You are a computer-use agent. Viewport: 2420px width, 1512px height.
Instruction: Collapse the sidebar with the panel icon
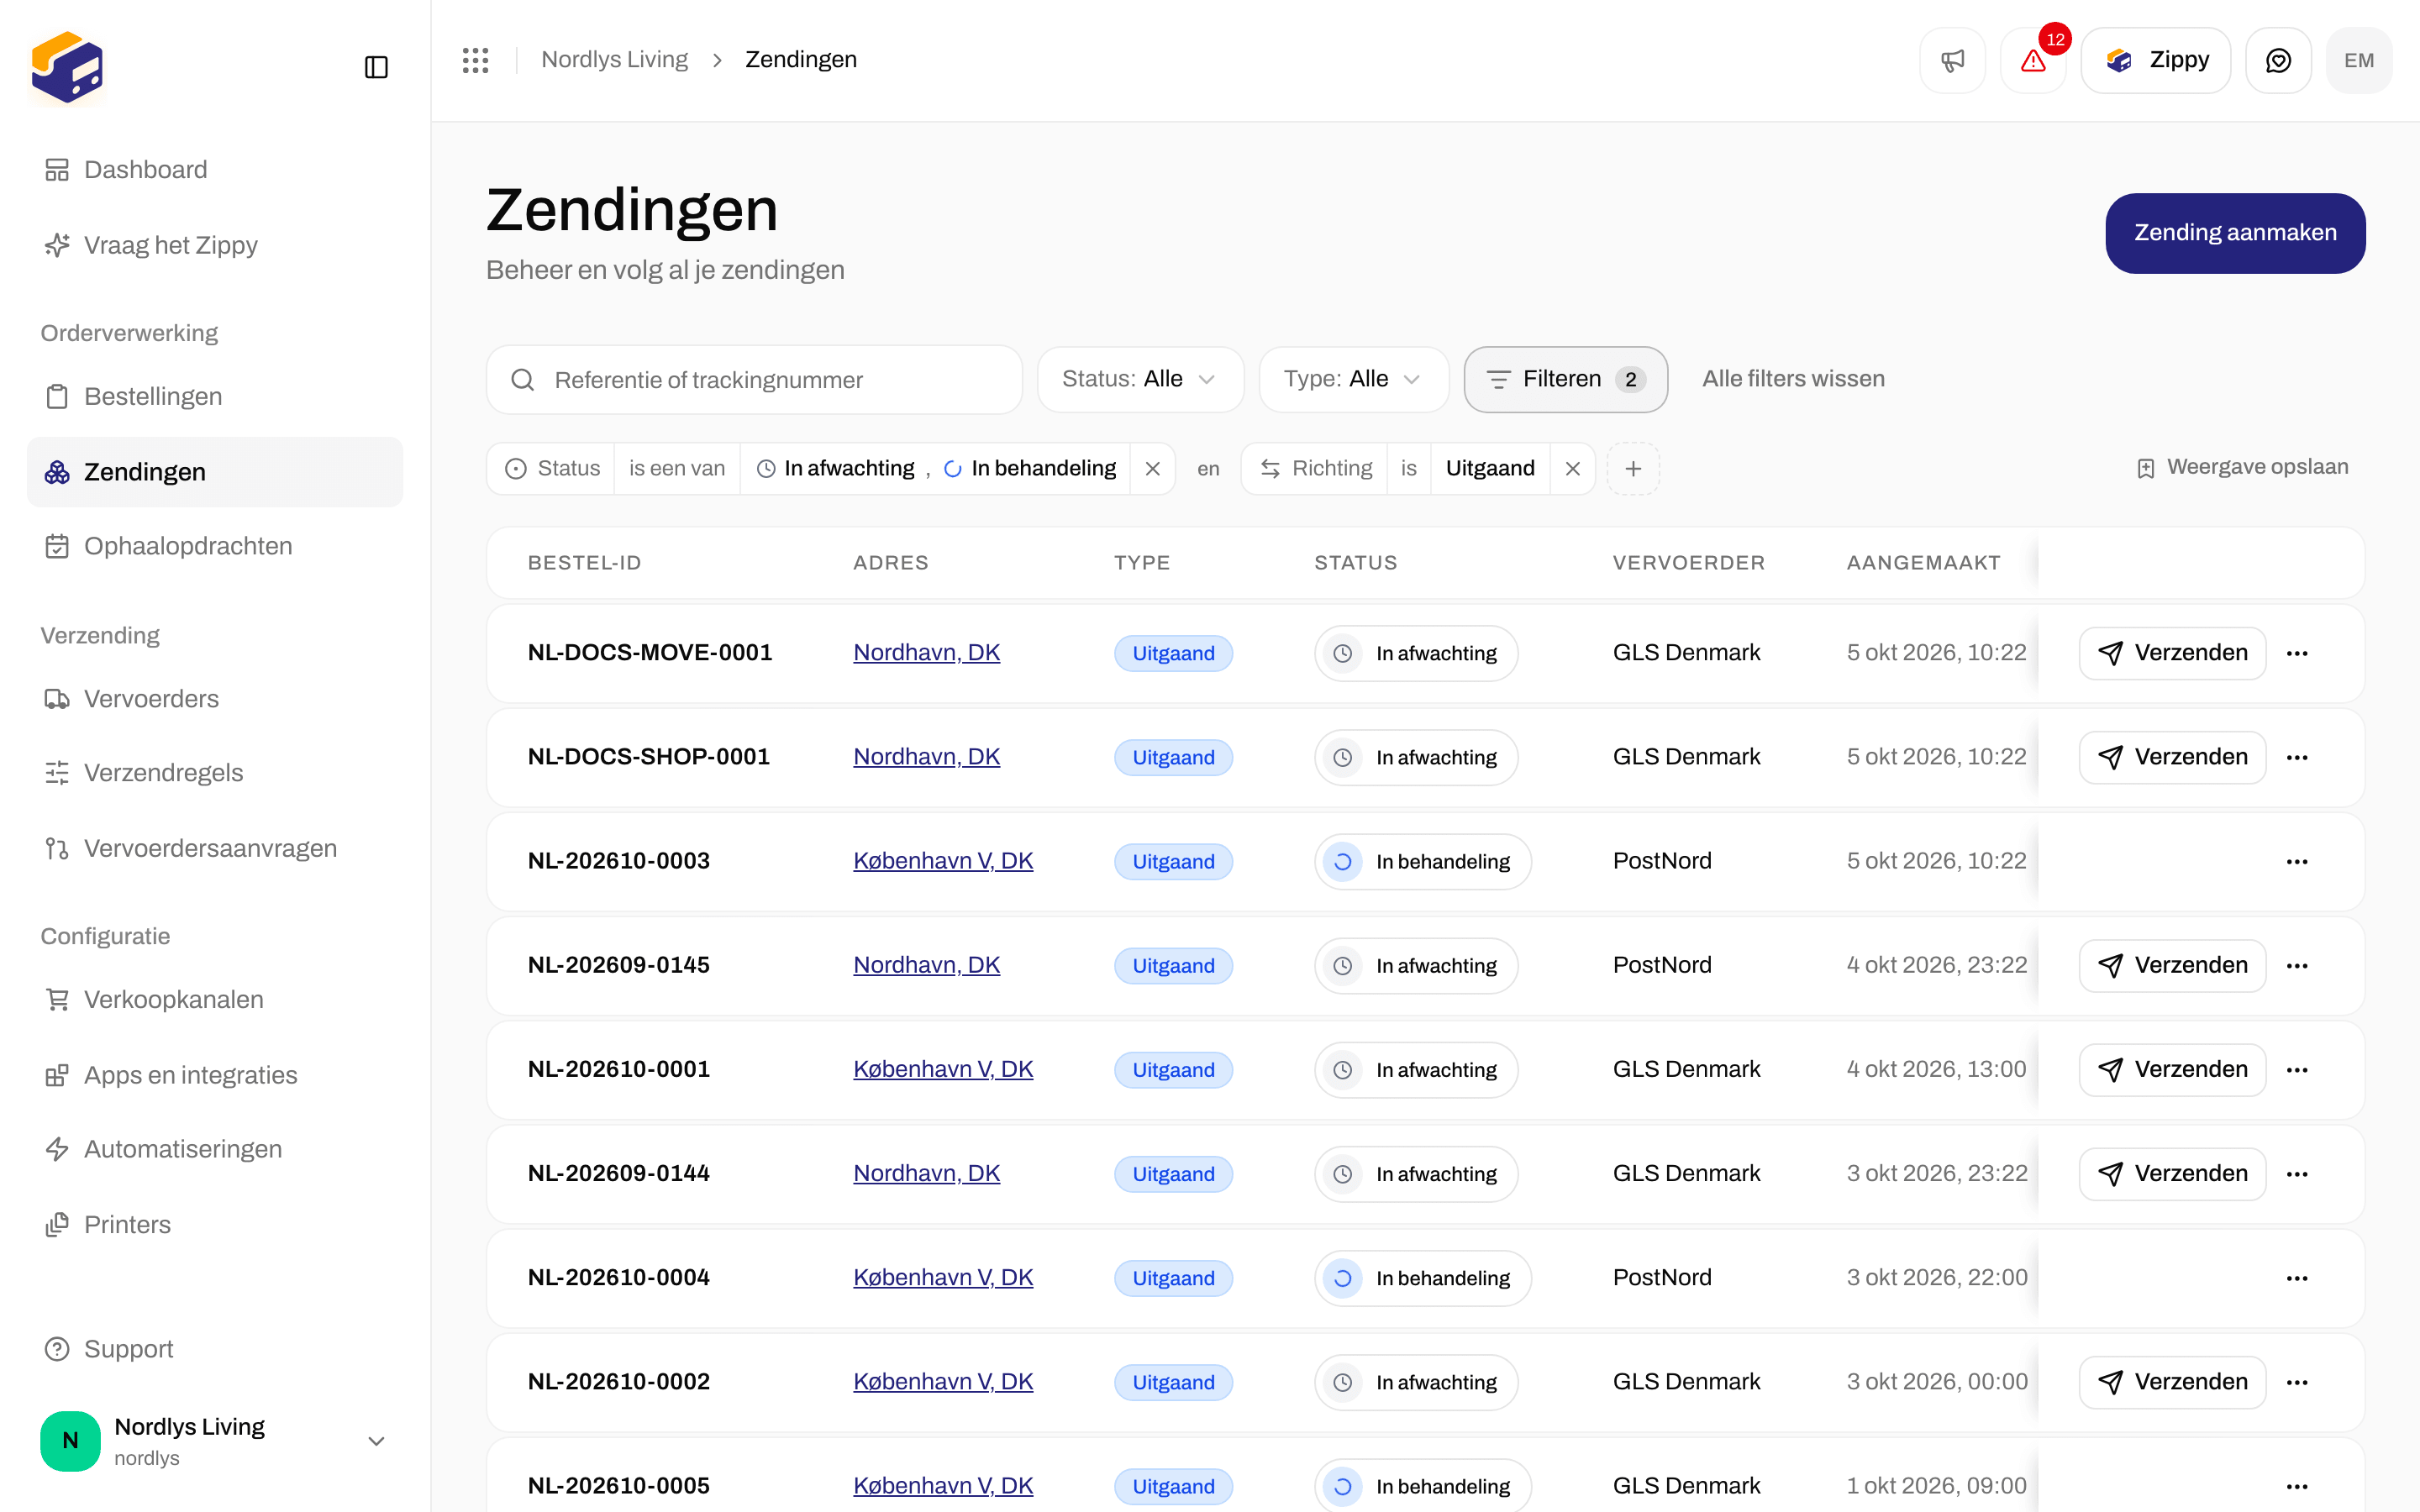pyautogui.click(x=376, y=67)
